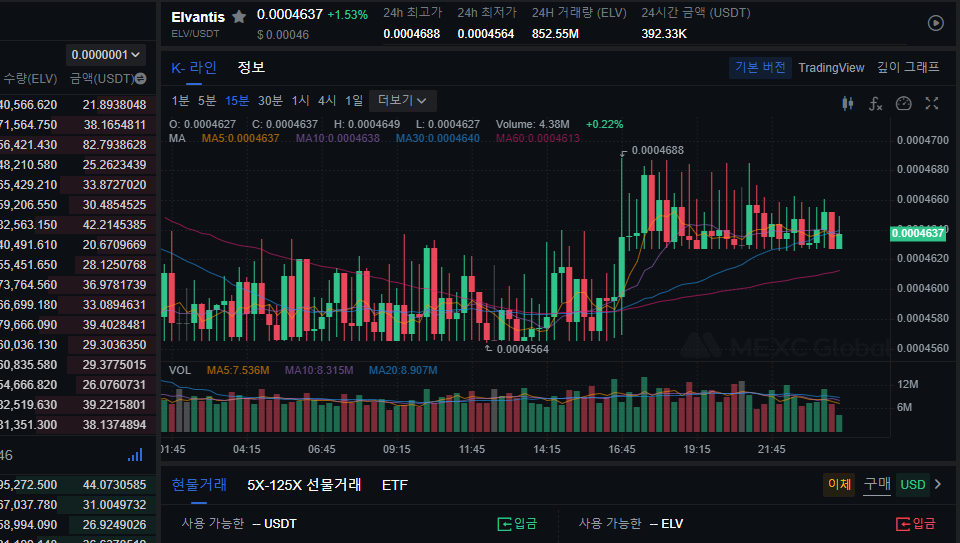Open the 0.0000001 price precision dropdown
This screenshot has height=543, width=960.
point(106,54)
